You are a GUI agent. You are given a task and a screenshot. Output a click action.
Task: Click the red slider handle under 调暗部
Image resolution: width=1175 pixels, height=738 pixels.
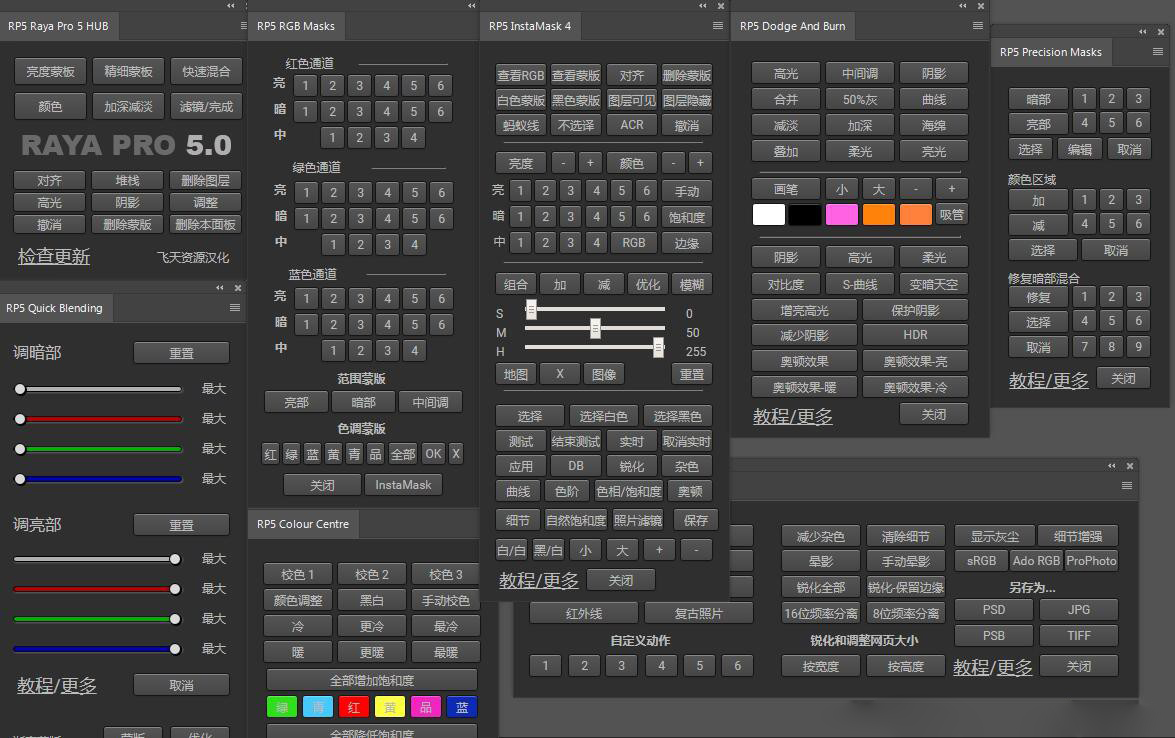pos(20,419)
